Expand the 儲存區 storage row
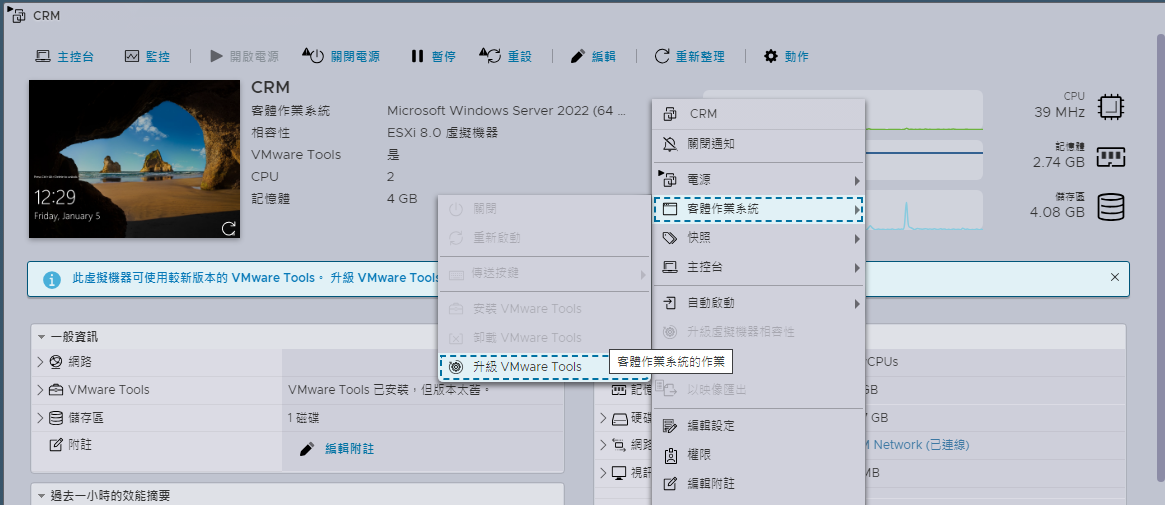This screenshot has width=1165, height=505. click(x=41, y=417)
